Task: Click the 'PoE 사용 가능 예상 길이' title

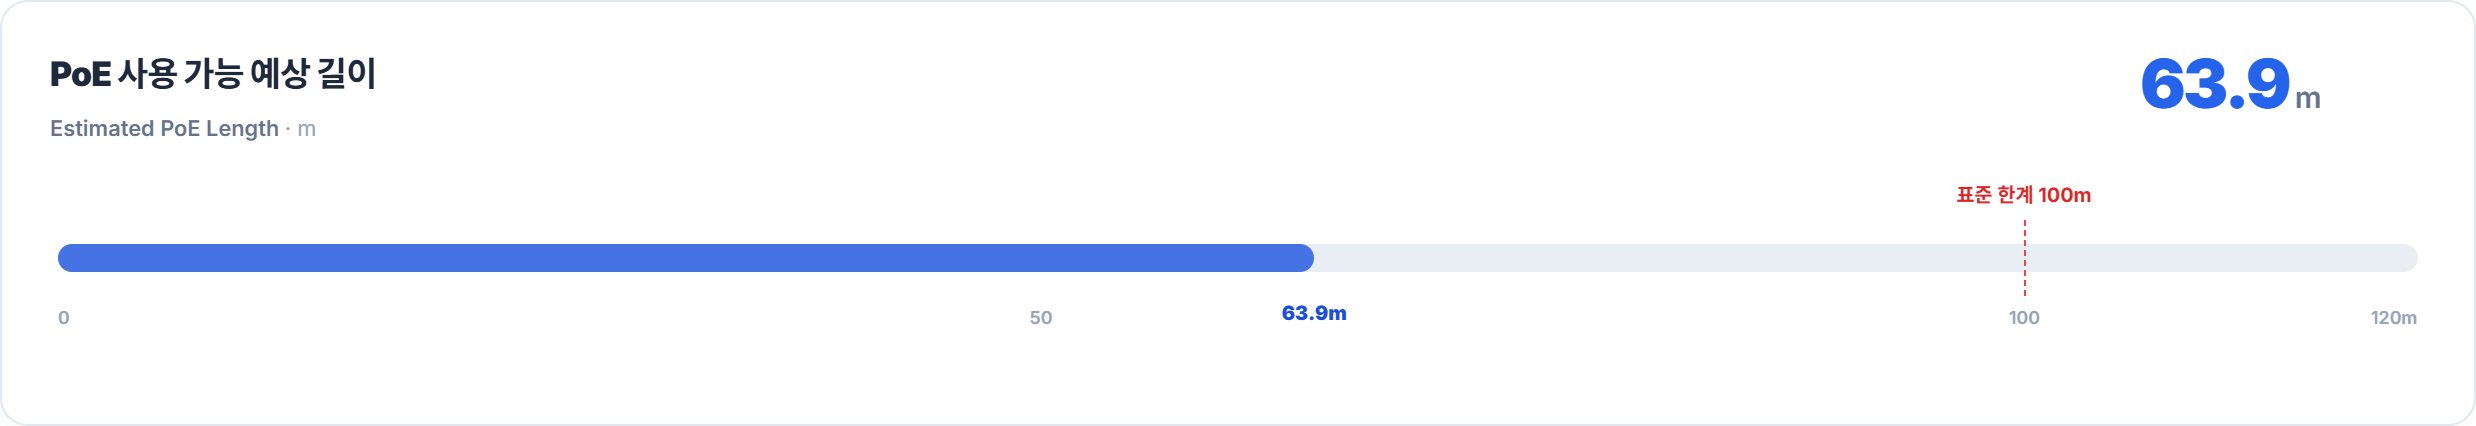Action: tap(213, 74)
